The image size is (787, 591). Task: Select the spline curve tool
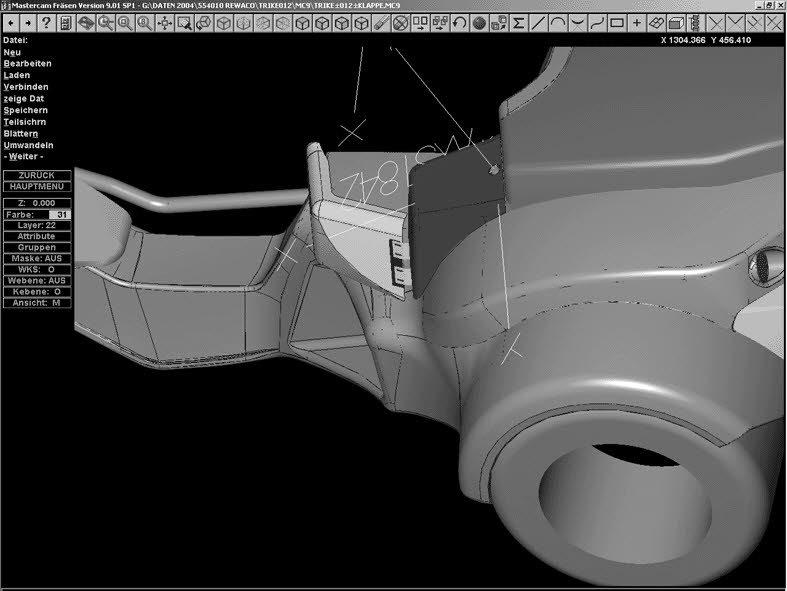coord(597,22)
